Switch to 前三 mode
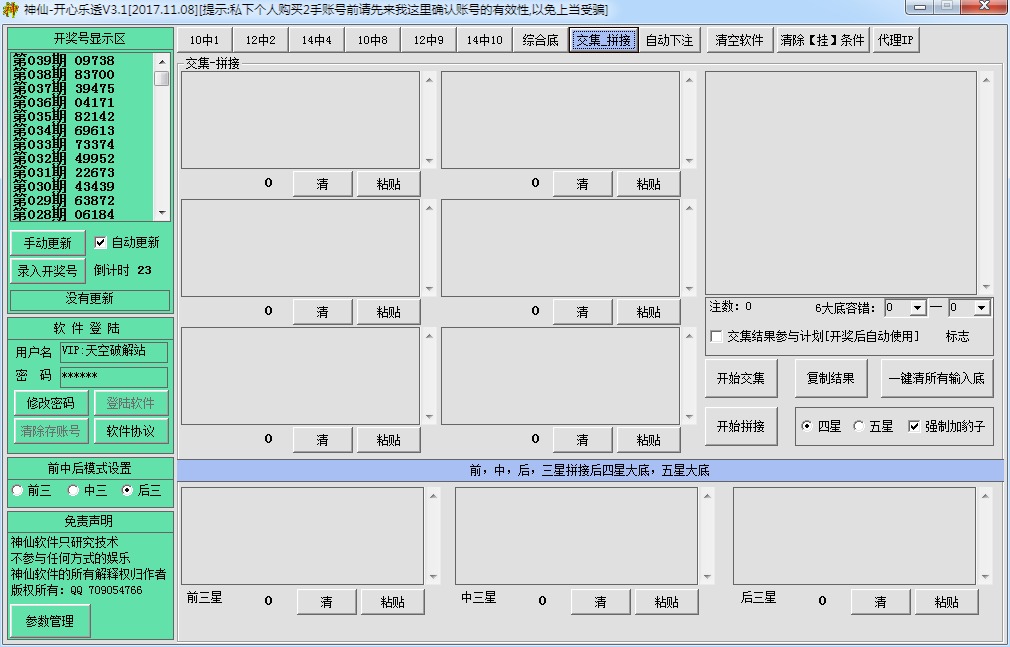The height and width of the screenshot is (647, 1010). click(16, 490)
